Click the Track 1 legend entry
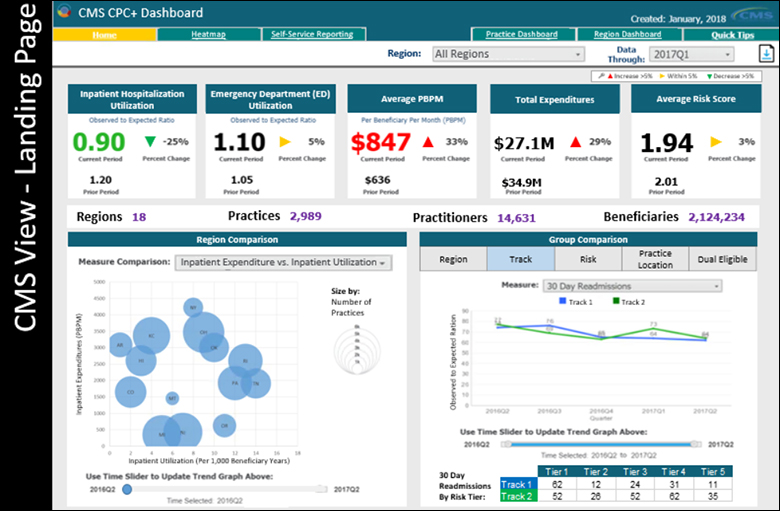 (x=576, y=302)
